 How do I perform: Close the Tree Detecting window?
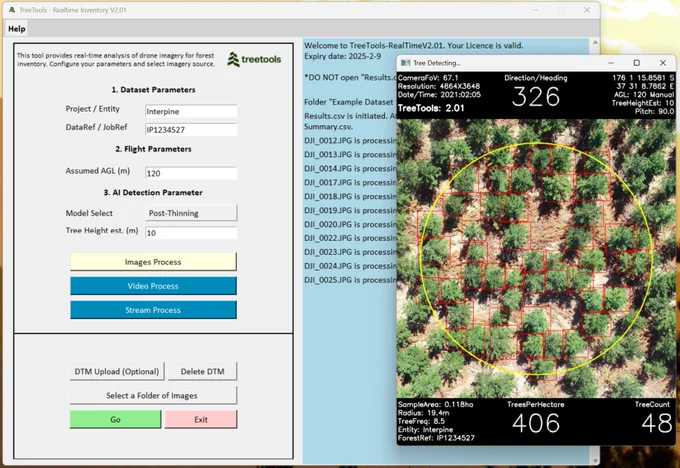coord(663,63)
